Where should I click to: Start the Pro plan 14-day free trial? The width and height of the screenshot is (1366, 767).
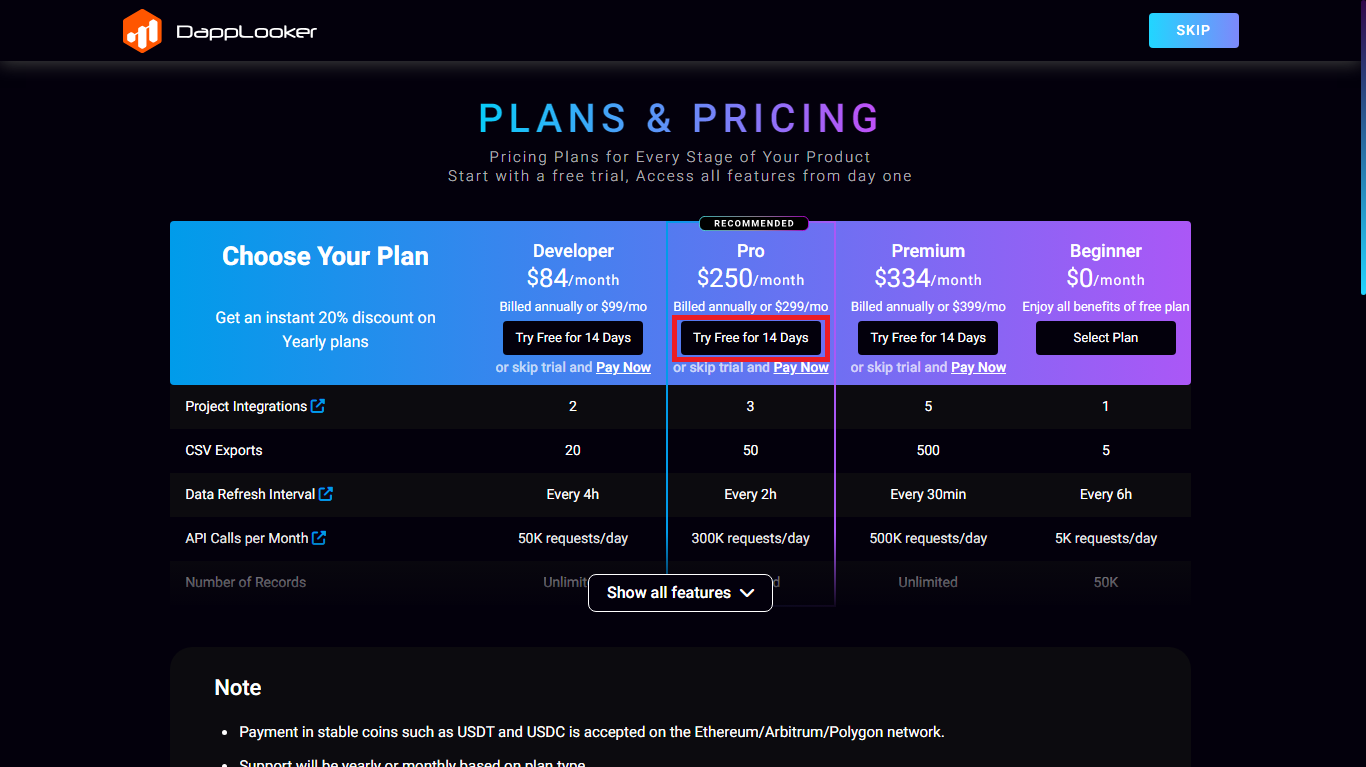[751, 338]
